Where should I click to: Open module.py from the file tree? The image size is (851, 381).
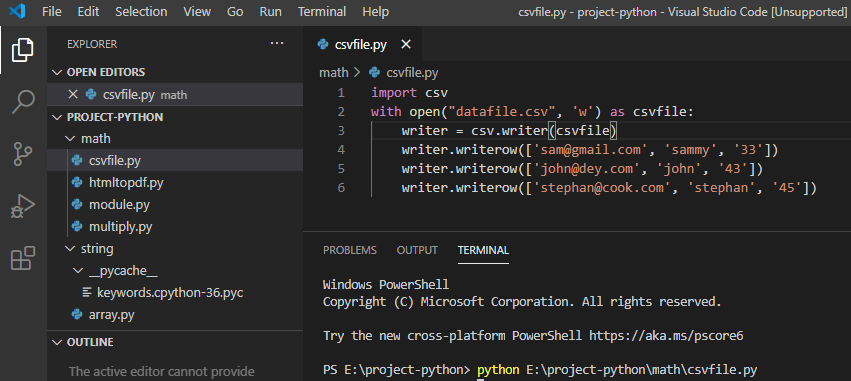pyautogui.click(x=175, y=205)
